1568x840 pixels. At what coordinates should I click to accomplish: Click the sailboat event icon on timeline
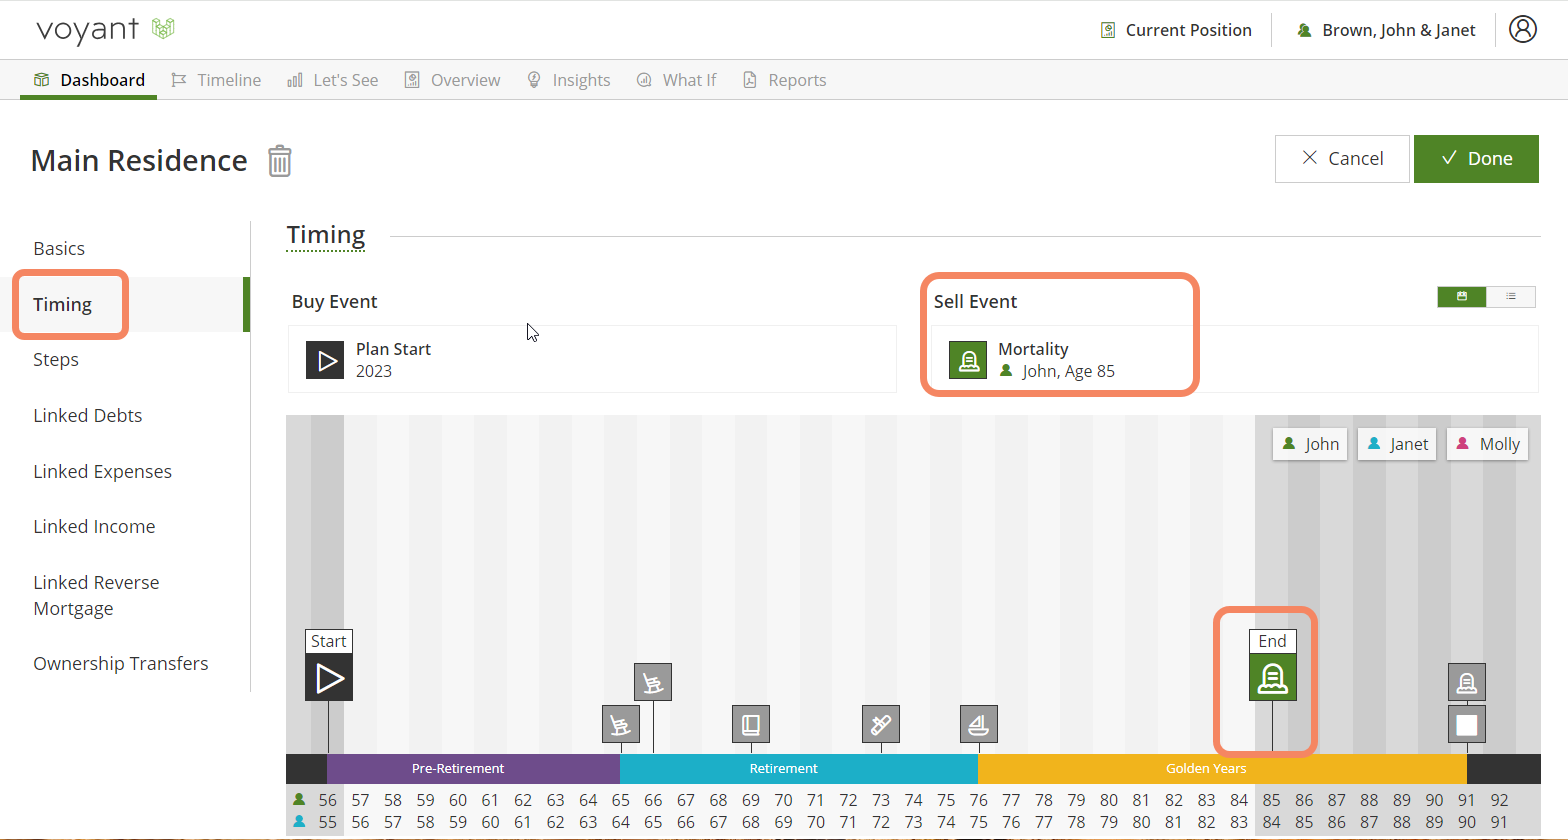pos(978,724)
